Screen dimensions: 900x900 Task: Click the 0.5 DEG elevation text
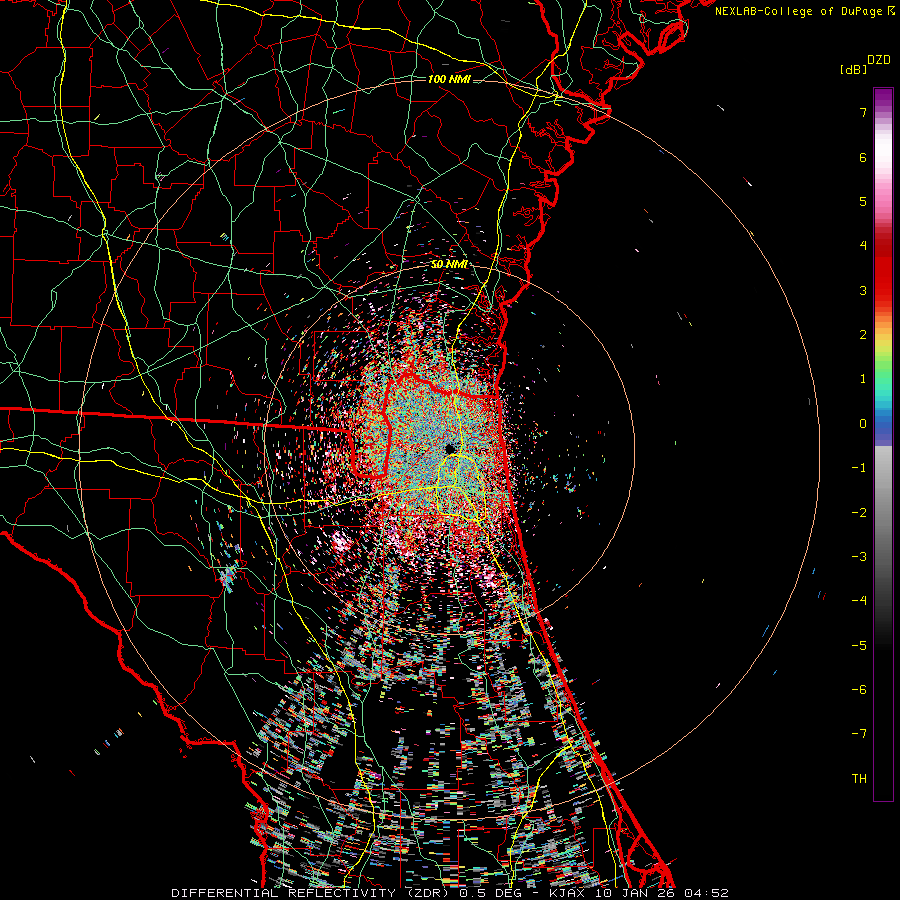click(x=489, y=893)
